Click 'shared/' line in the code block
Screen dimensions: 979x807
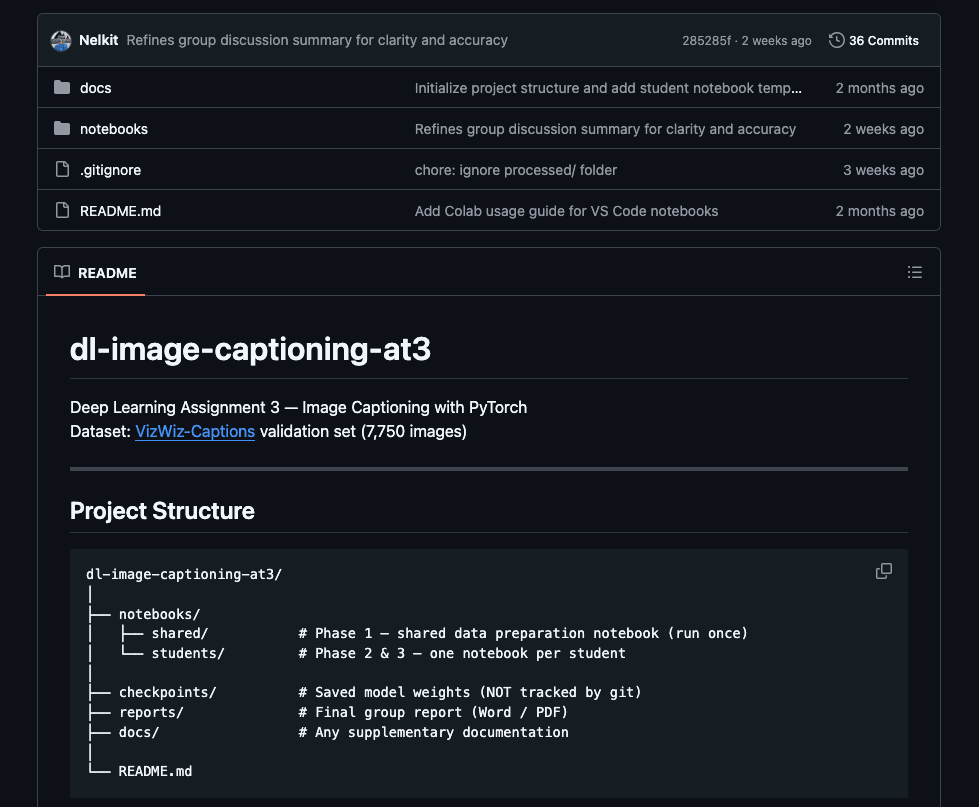[x=180, y=633]
